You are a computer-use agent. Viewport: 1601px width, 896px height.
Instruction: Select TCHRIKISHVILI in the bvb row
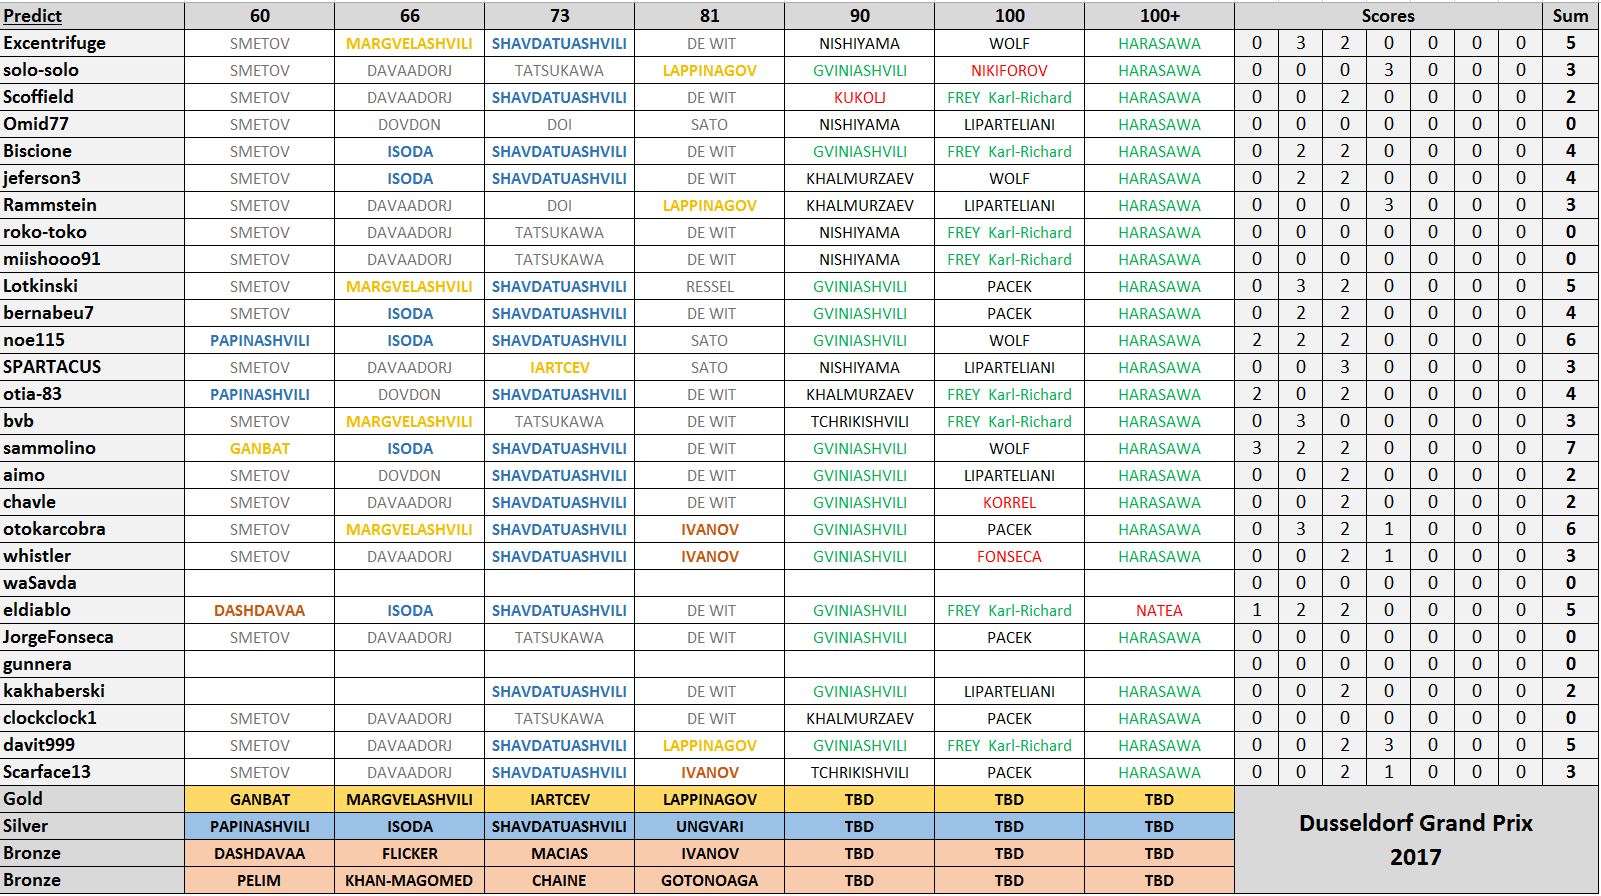click(860, 421)
